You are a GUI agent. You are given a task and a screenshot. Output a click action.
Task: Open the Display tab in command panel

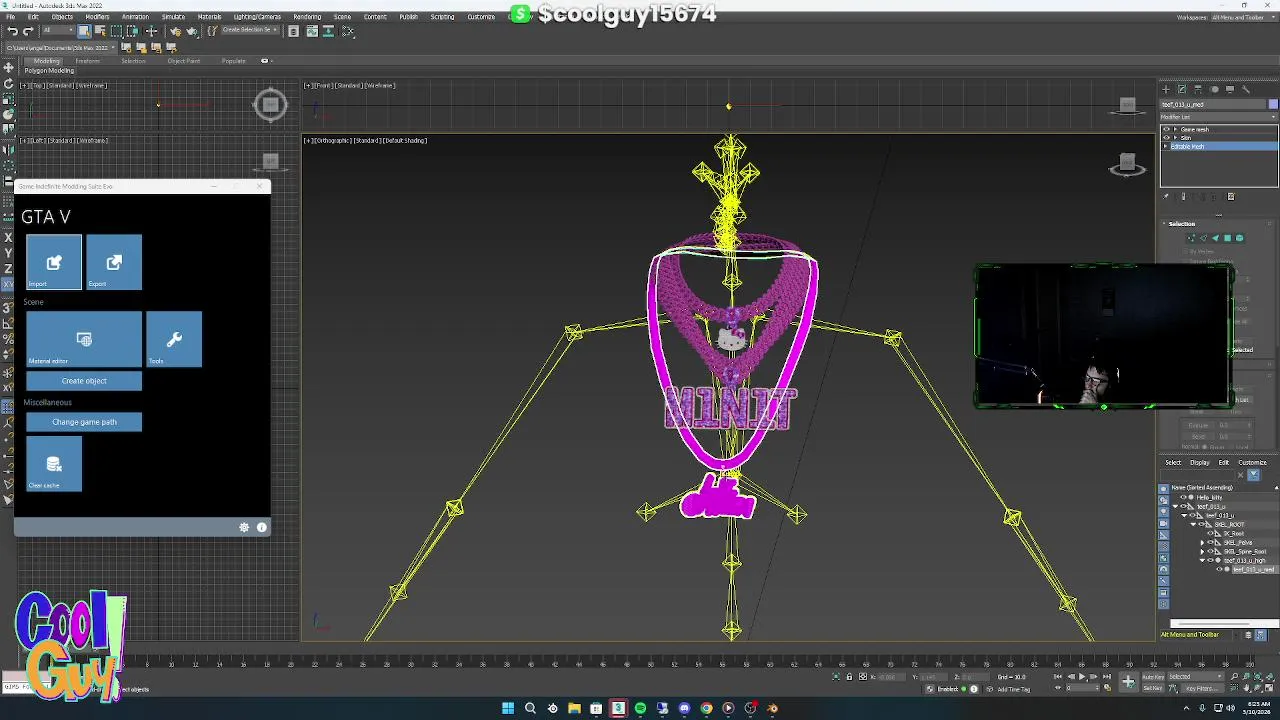tap(1230, 89)
